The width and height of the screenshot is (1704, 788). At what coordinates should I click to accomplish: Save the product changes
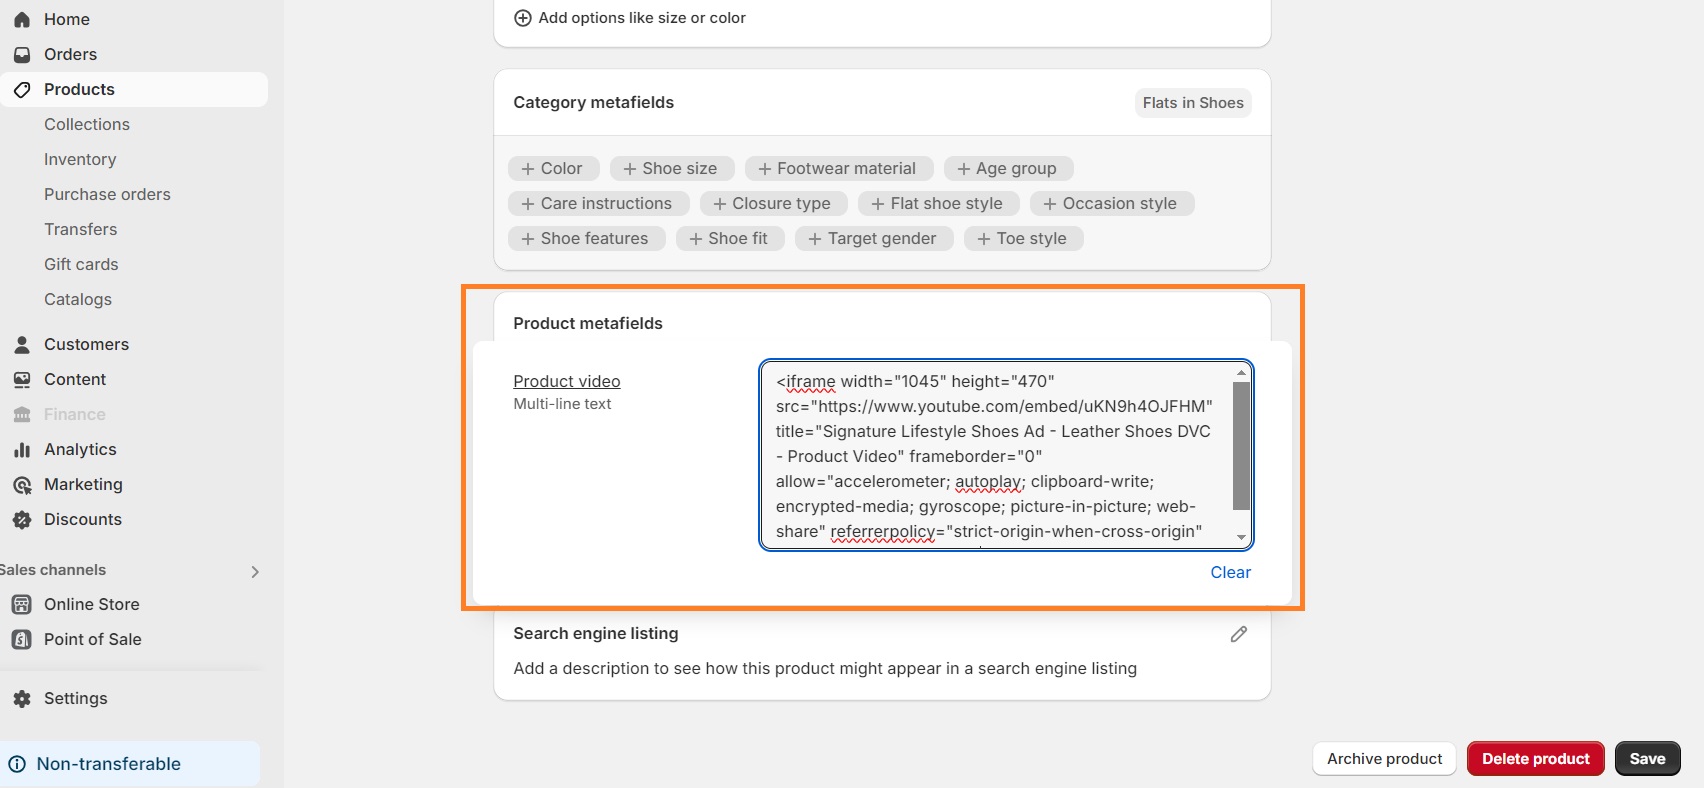pyautogui.click(x=1647, y=759)
